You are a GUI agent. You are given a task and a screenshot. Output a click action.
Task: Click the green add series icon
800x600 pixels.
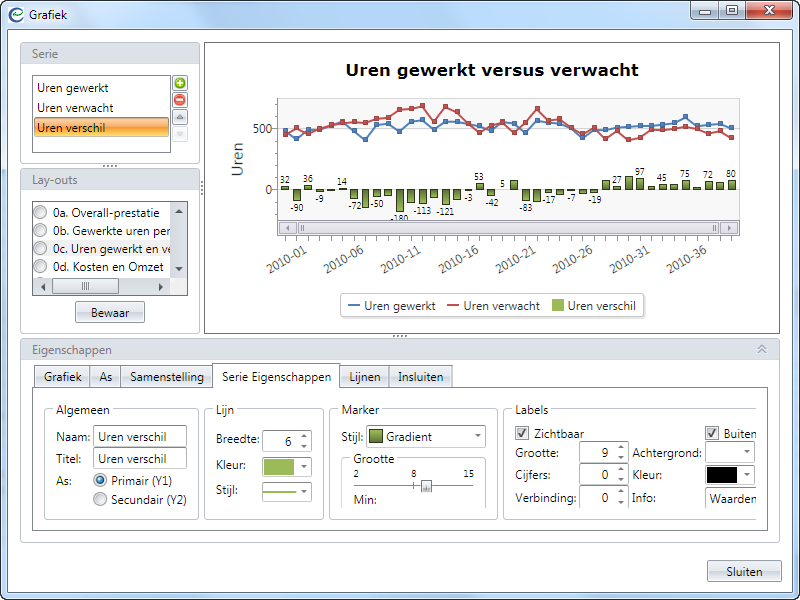pos(180,83)
